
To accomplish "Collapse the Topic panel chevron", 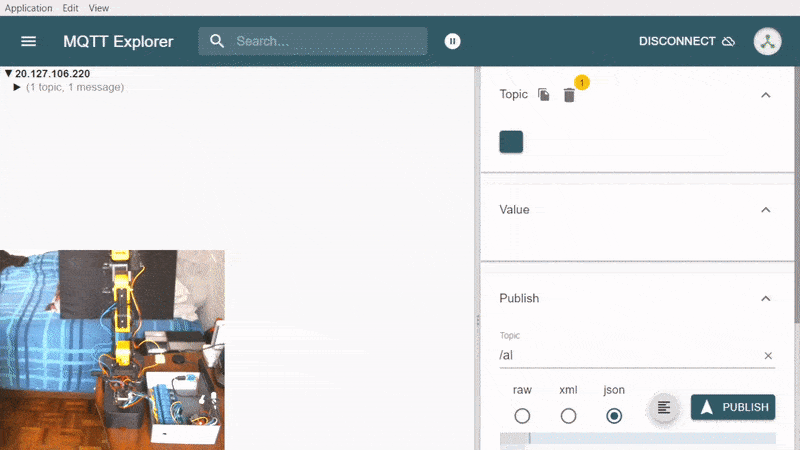I will (x=765, y=95).
